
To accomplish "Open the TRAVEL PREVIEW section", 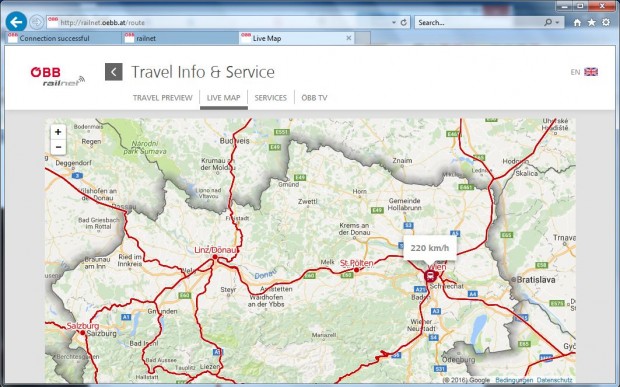I will (x=163, y=98).
